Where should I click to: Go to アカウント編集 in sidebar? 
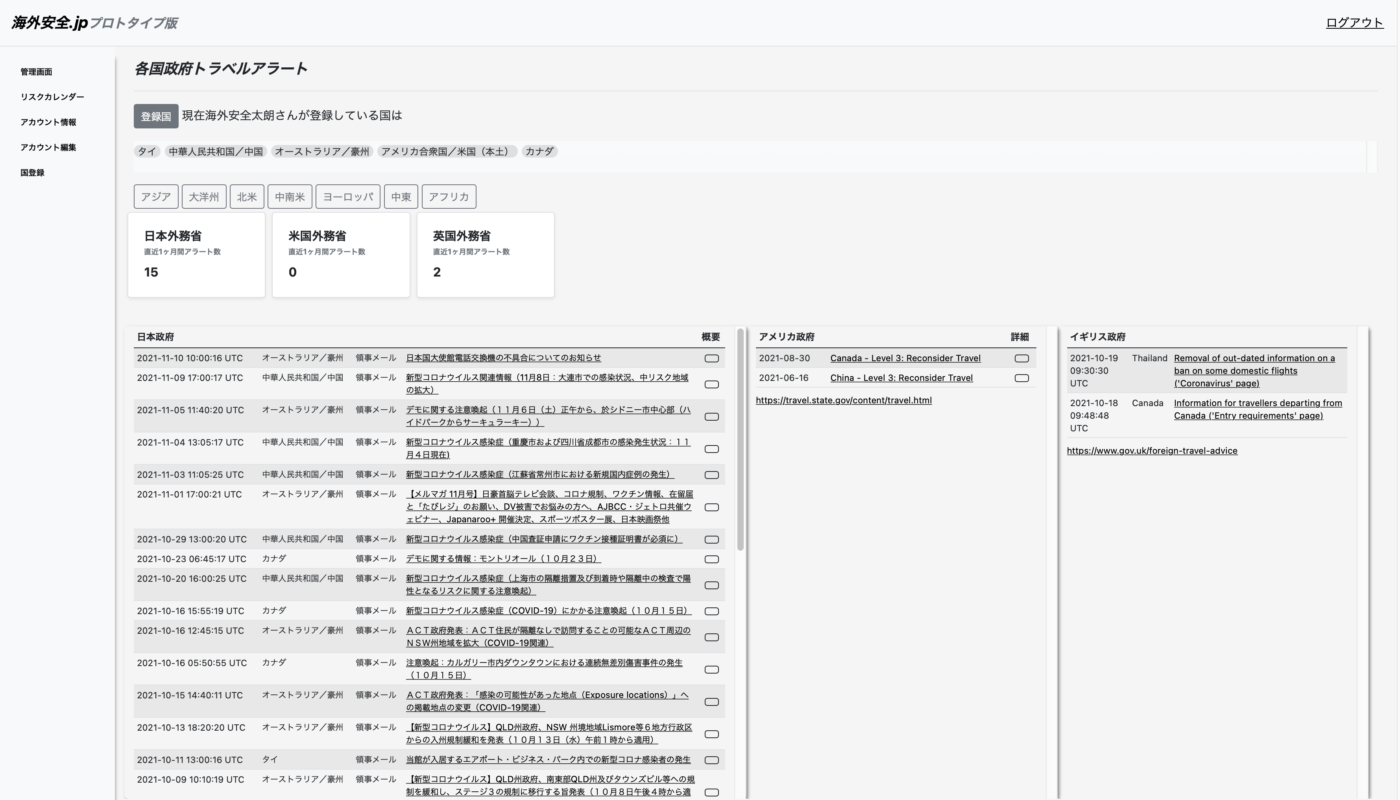pos(48,147)
